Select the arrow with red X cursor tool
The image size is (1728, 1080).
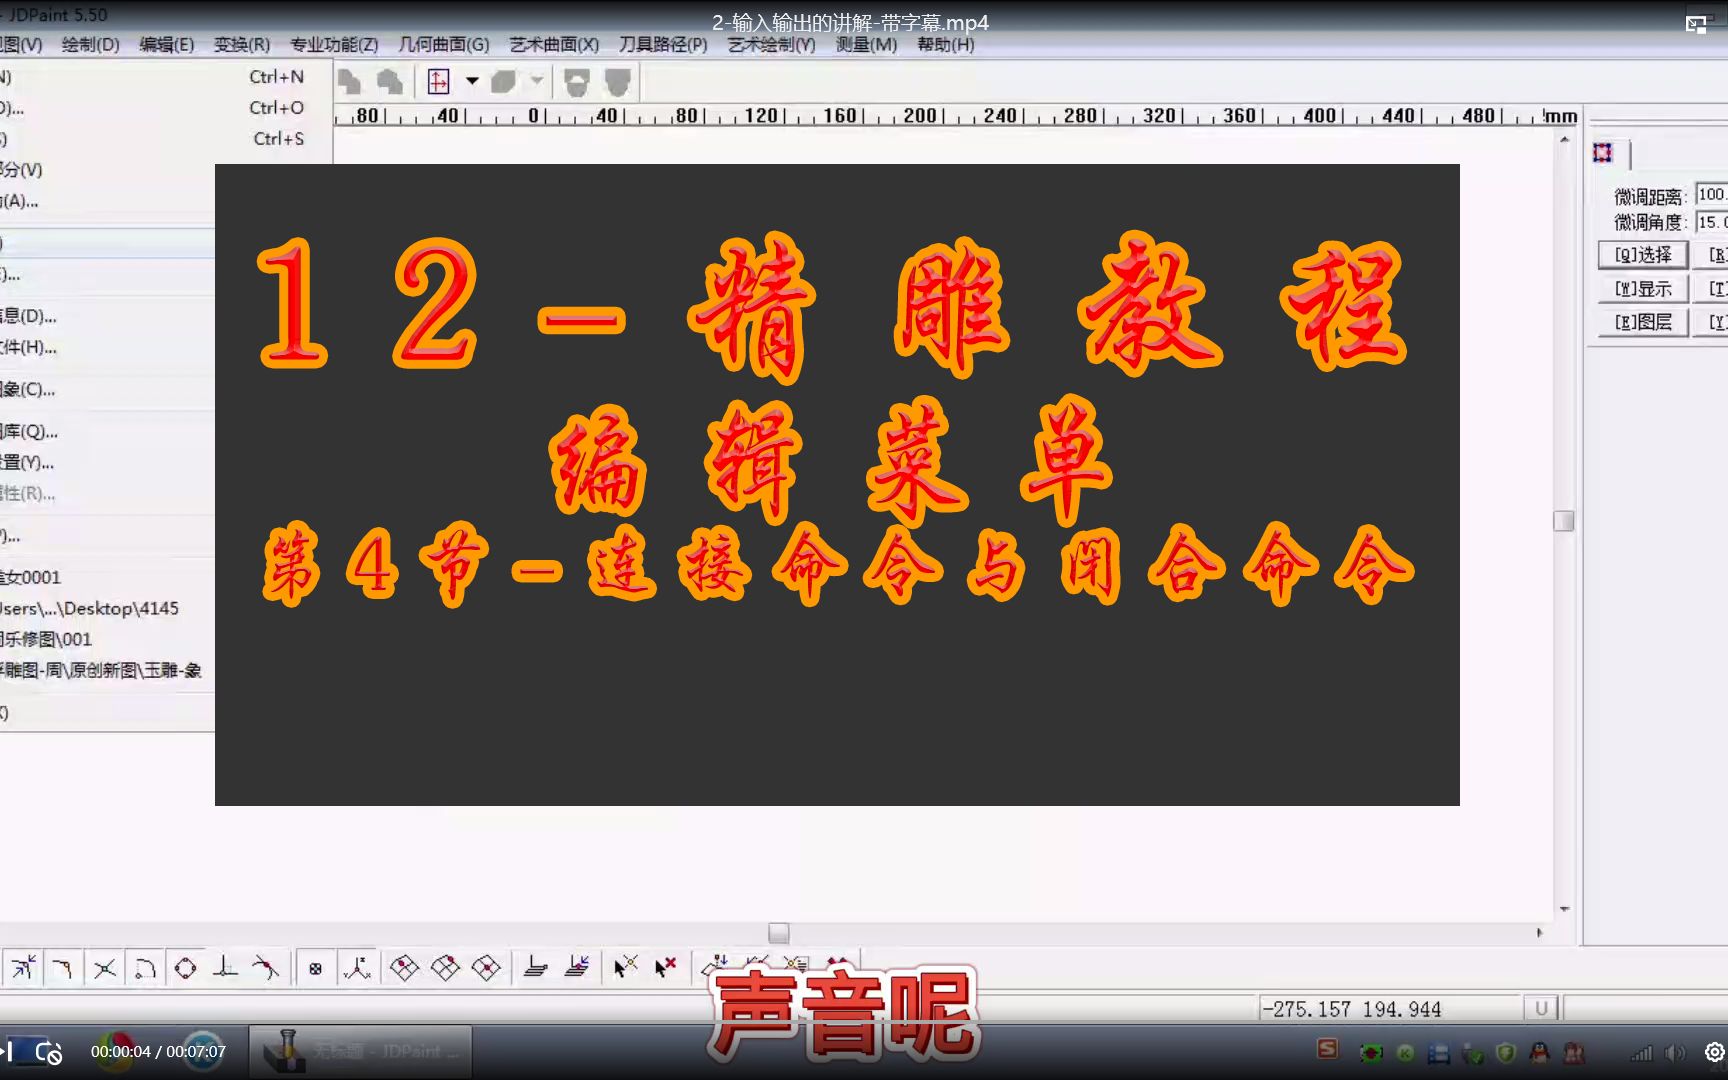tap(664, 969)
